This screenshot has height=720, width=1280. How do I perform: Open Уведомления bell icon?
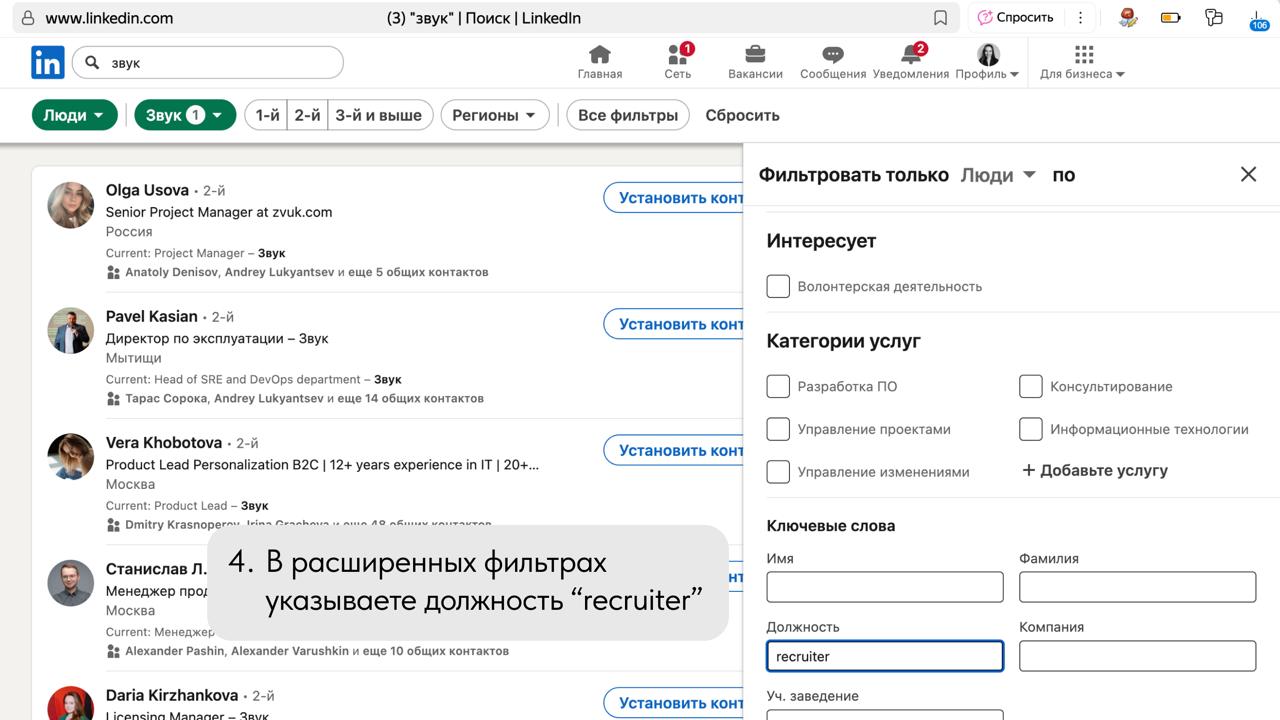(x=911, y=62)
